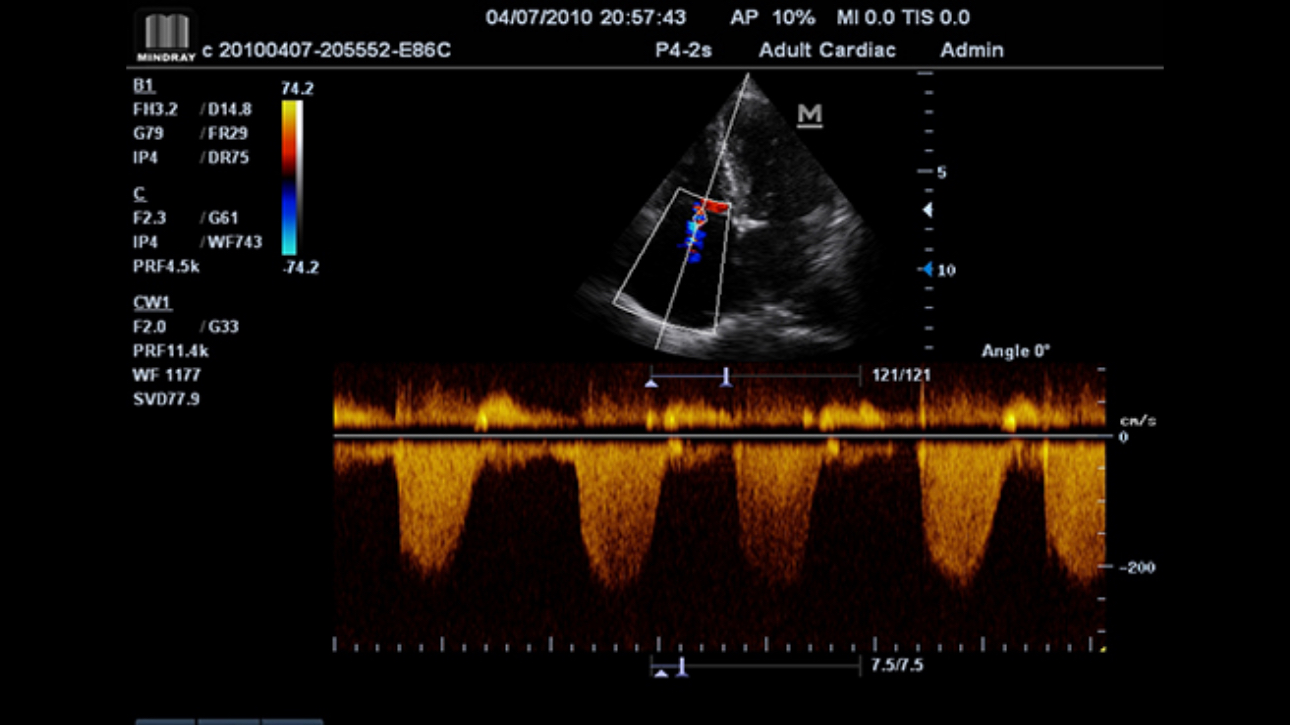This screenshot has width=1290, height=725.
Task: Click the PRF11.4k parameter value
Action: pos(171,351)
